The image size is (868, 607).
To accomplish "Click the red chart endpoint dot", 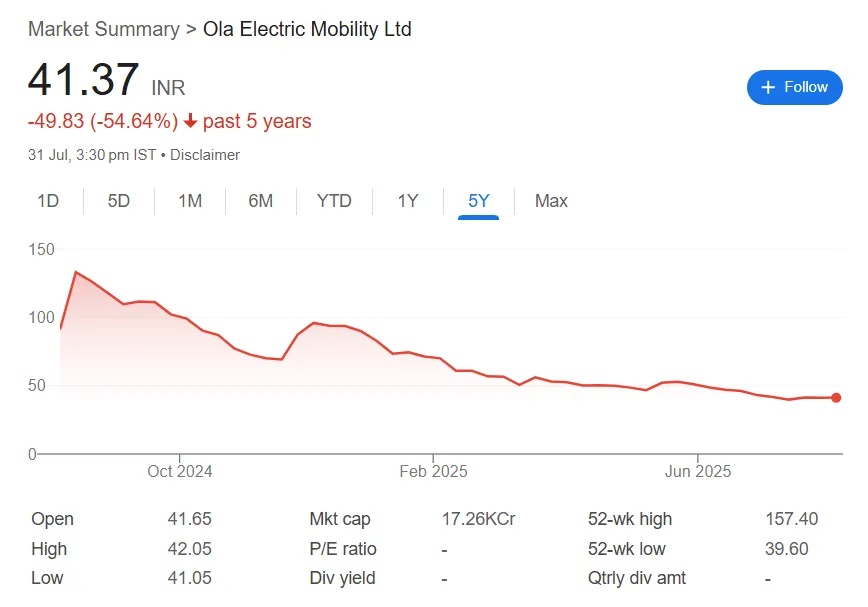I will (836, 397).
